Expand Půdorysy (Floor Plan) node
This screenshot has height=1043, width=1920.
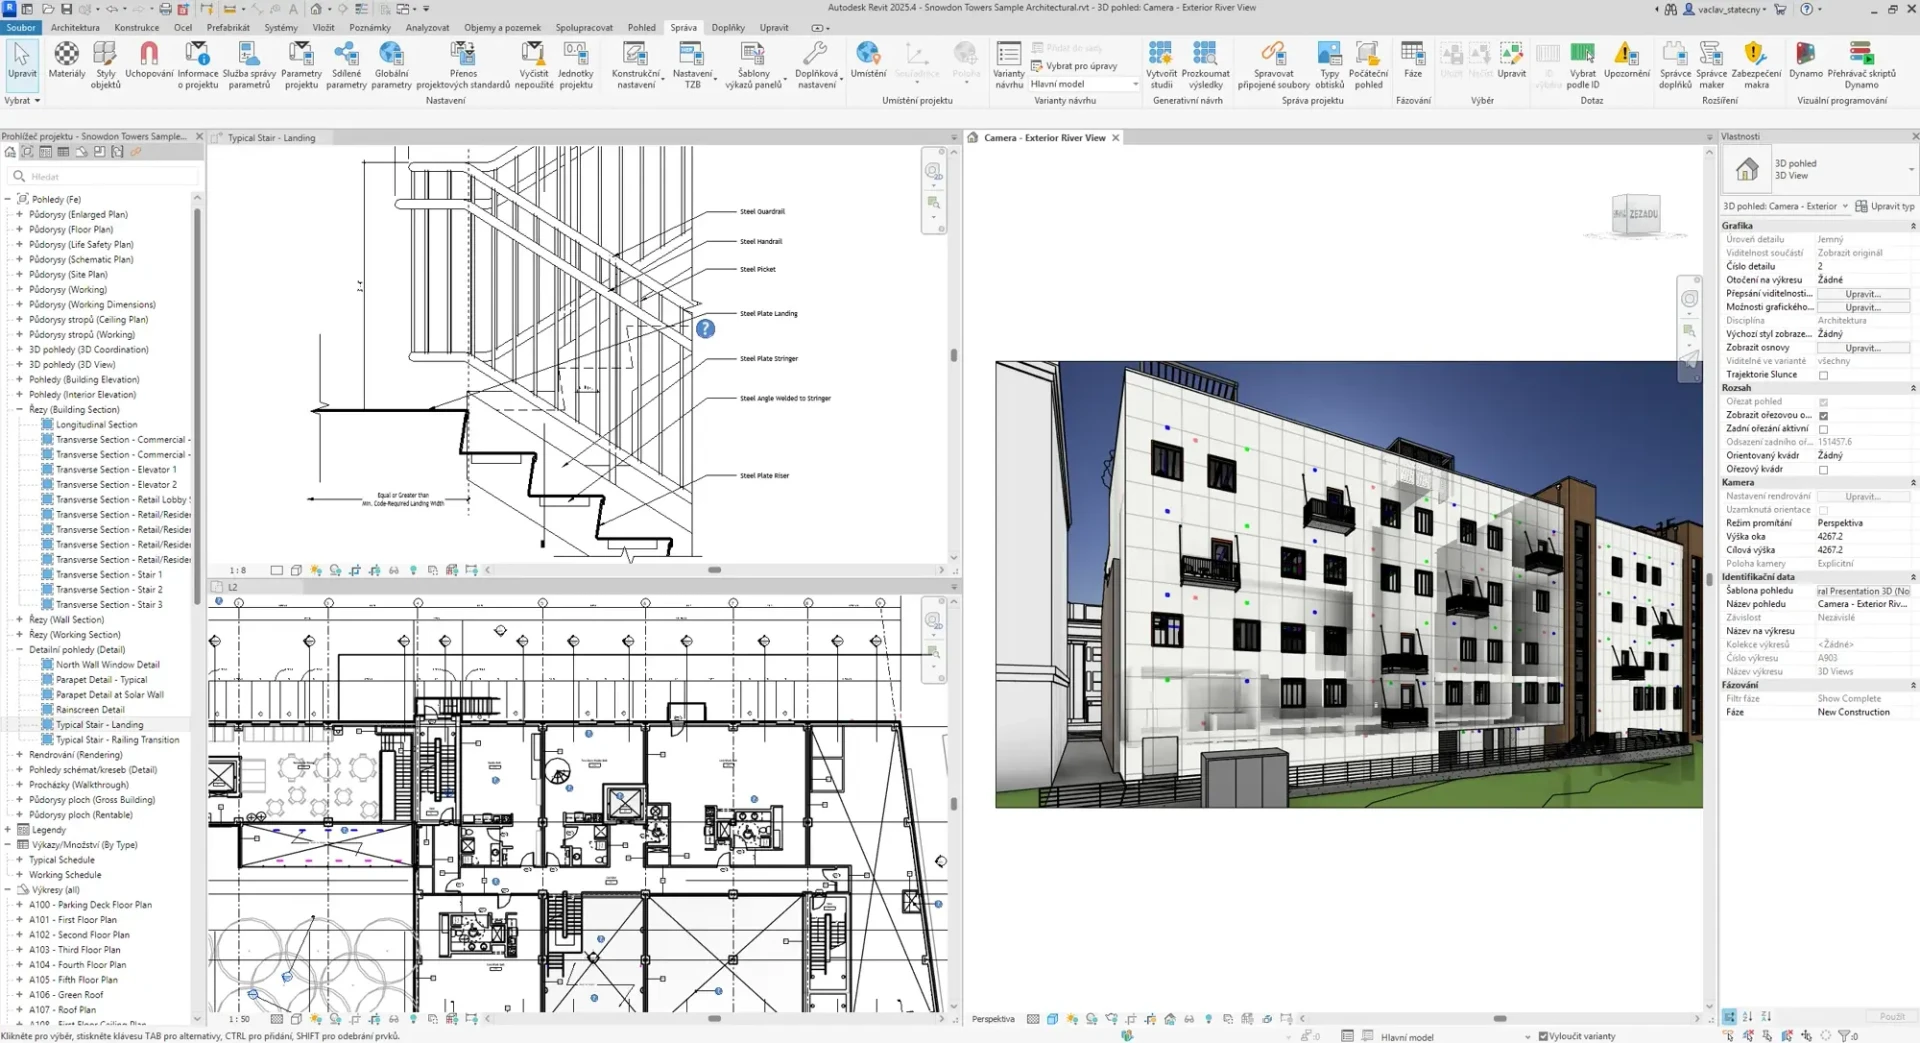19,229
